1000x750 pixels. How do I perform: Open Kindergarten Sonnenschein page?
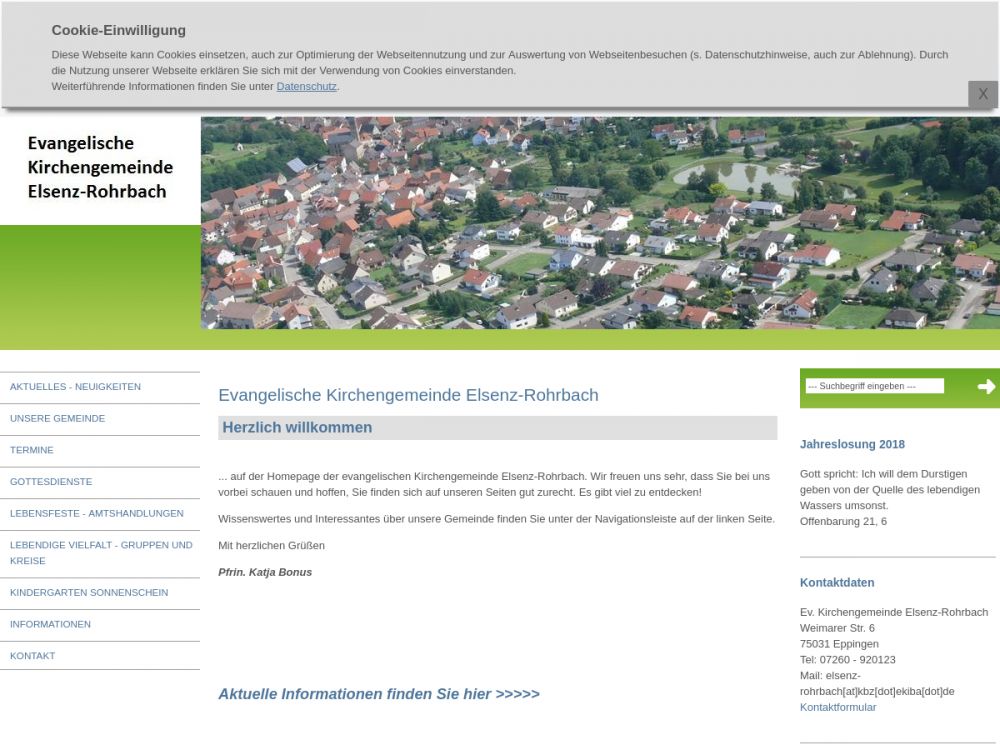(x=89, y=593)
